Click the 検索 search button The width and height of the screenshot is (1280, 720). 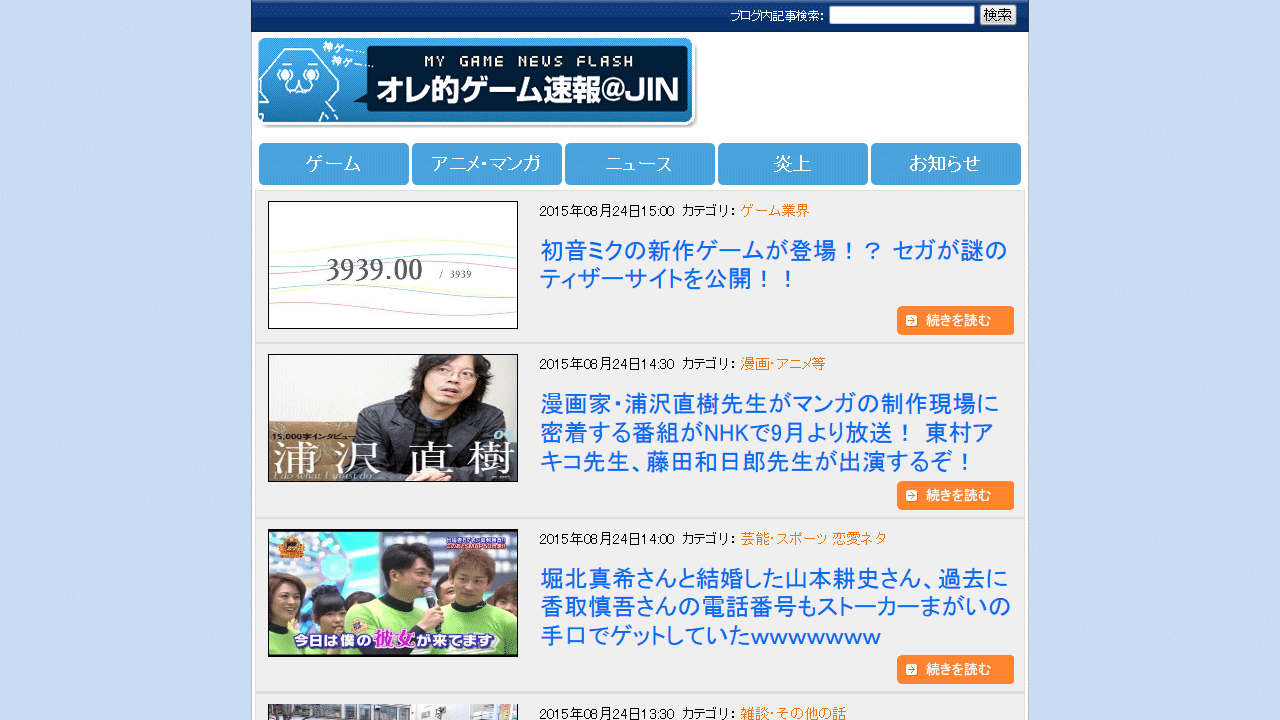pos(996,14)
